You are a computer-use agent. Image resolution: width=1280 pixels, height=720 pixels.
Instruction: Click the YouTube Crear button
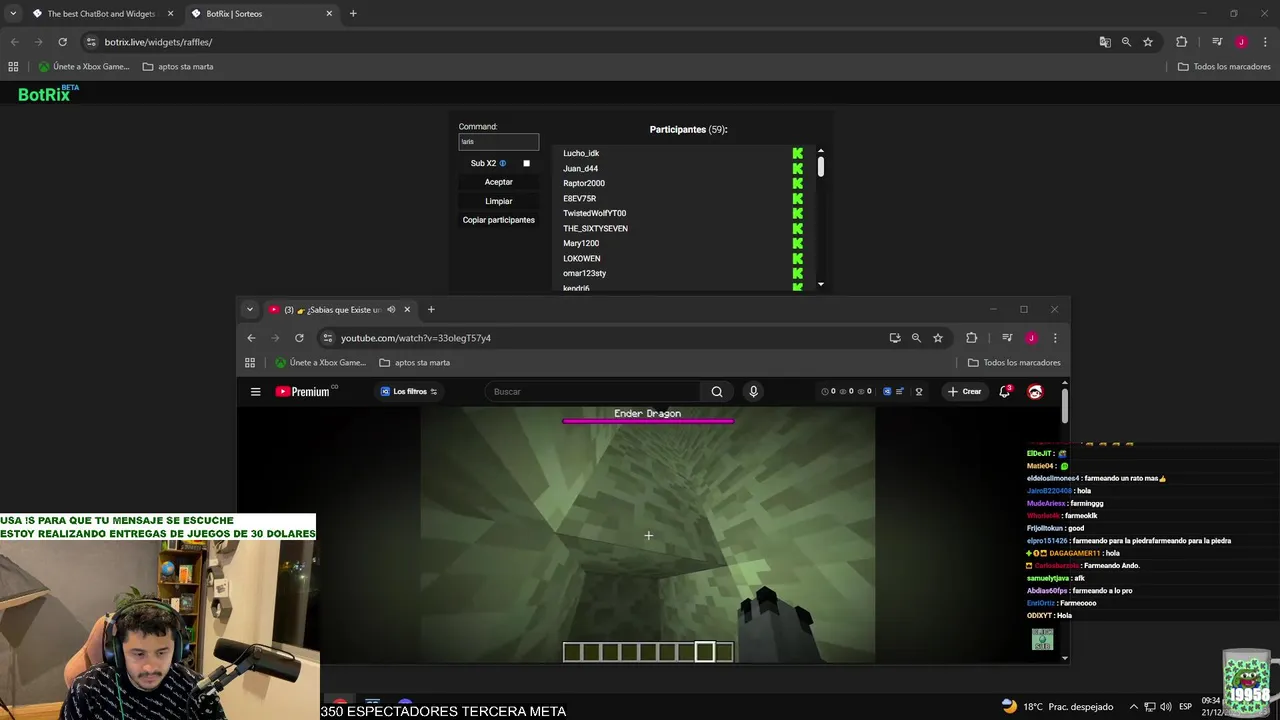[x=965, y=392]
